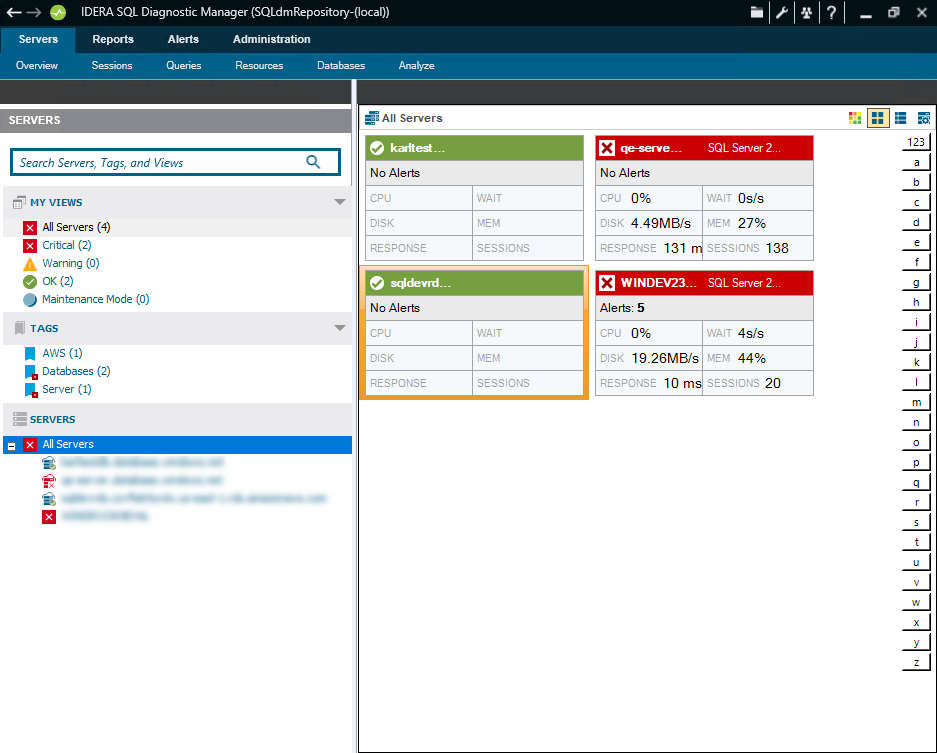The width and height of the screenshot is (937, 753).
Task: Collapse the Tags section arrow
Action: coord(339,328)
